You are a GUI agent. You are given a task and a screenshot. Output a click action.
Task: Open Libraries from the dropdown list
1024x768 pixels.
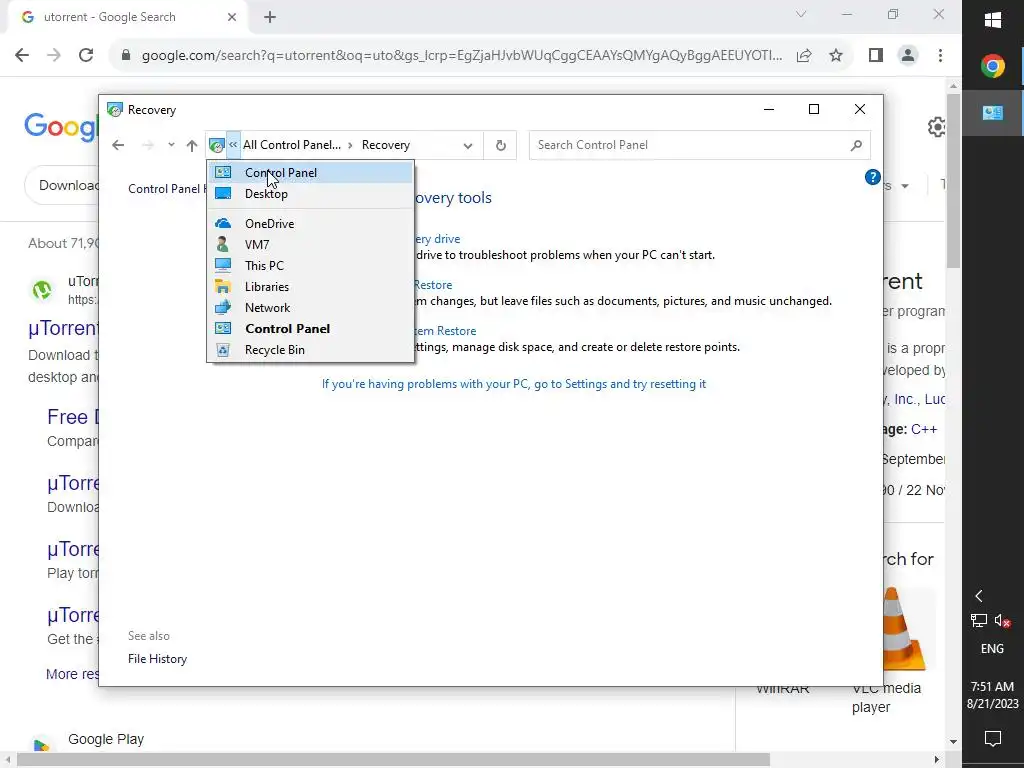coord(310,287)
